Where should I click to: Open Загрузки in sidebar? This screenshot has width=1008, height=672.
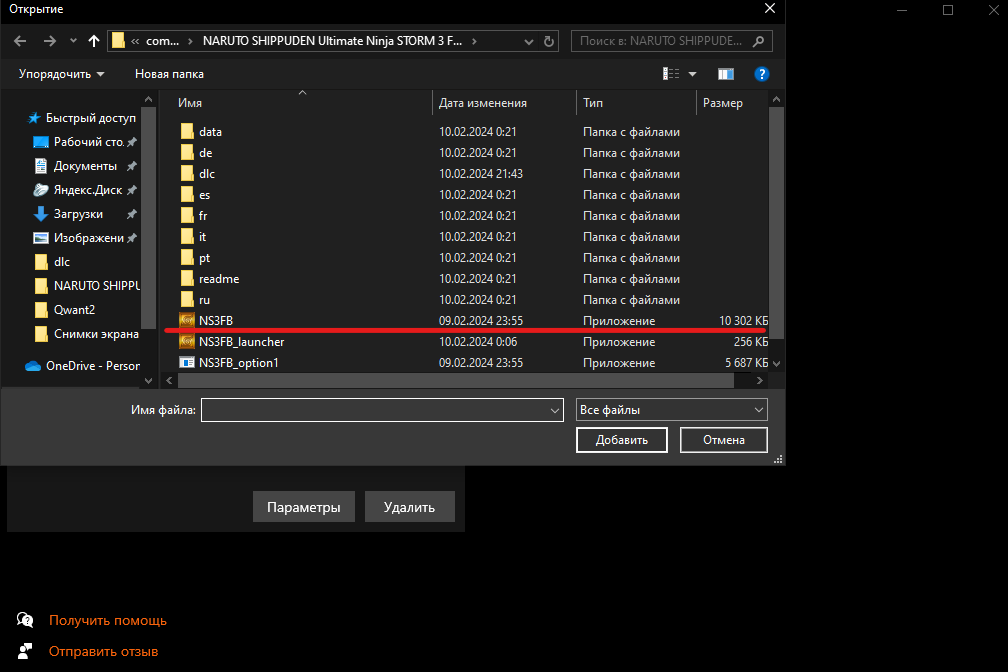point(85,213)
